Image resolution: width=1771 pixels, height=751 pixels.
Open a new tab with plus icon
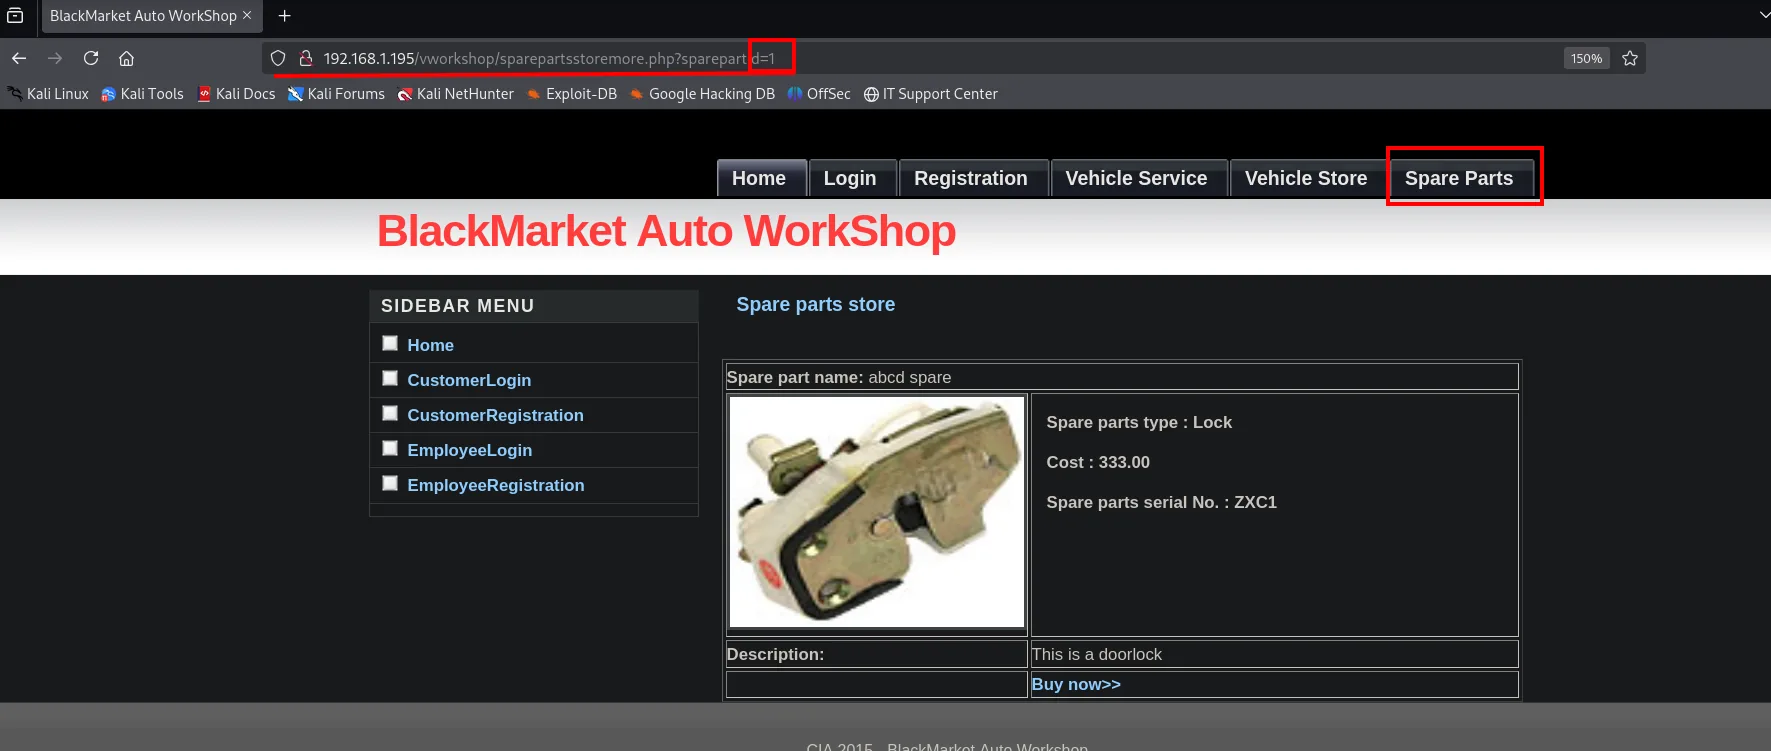[x=285, y=16]
